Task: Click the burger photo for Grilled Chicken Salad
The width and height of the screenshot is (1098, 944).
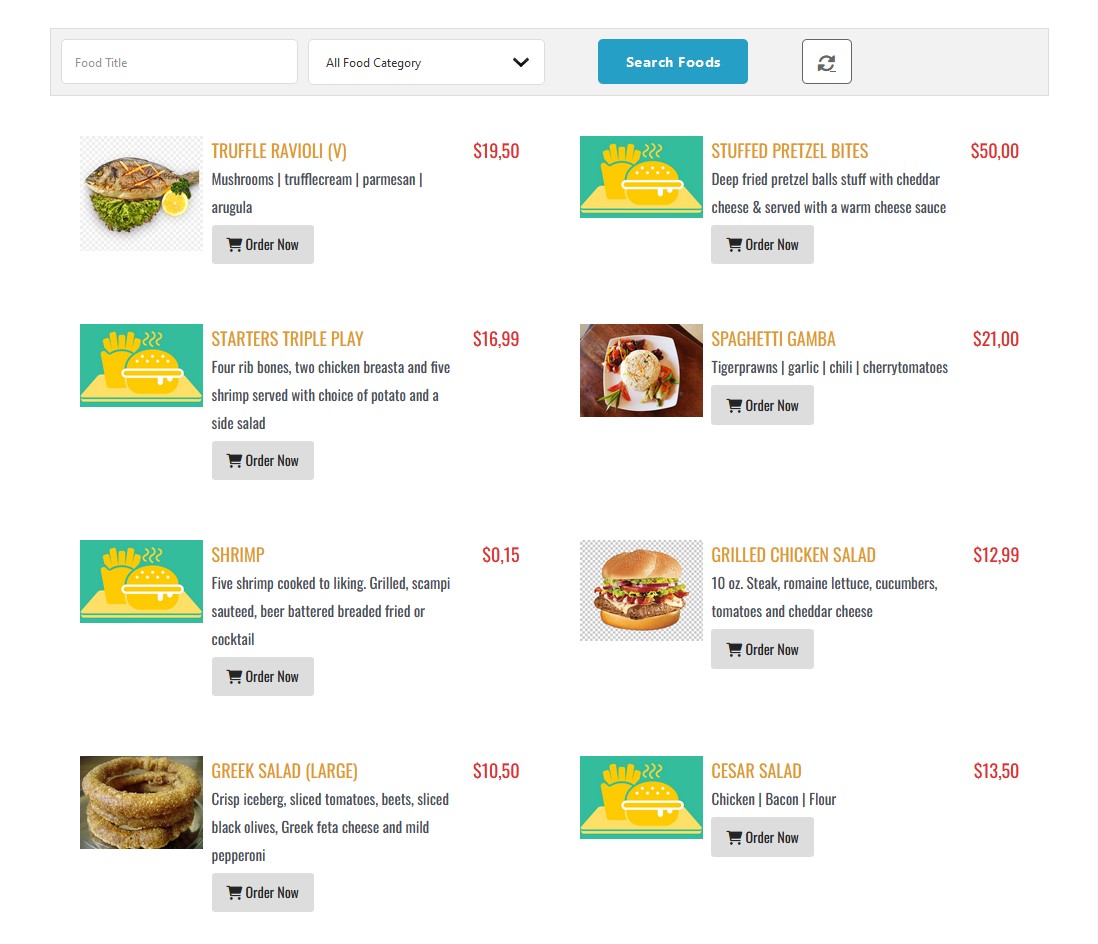Action: pos(641,590)
